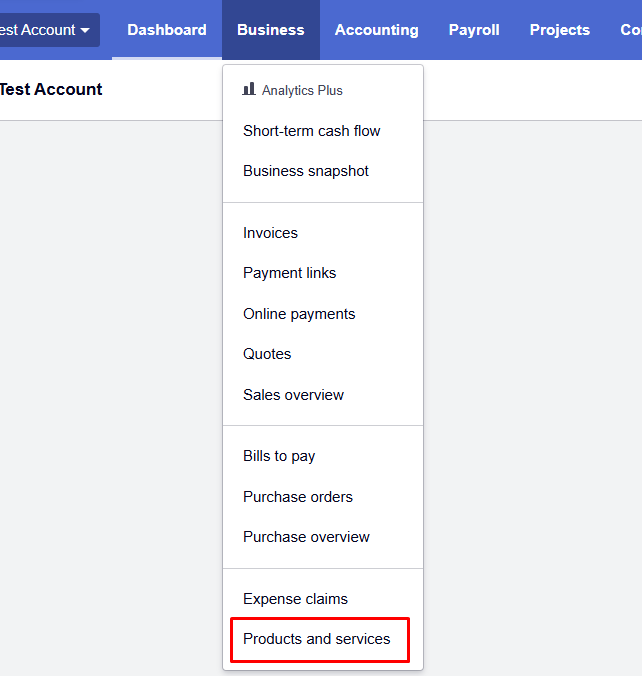The width and height of the screenshot is (642, 676).
Task: View the Sales overview page
Action: [293, 395]
